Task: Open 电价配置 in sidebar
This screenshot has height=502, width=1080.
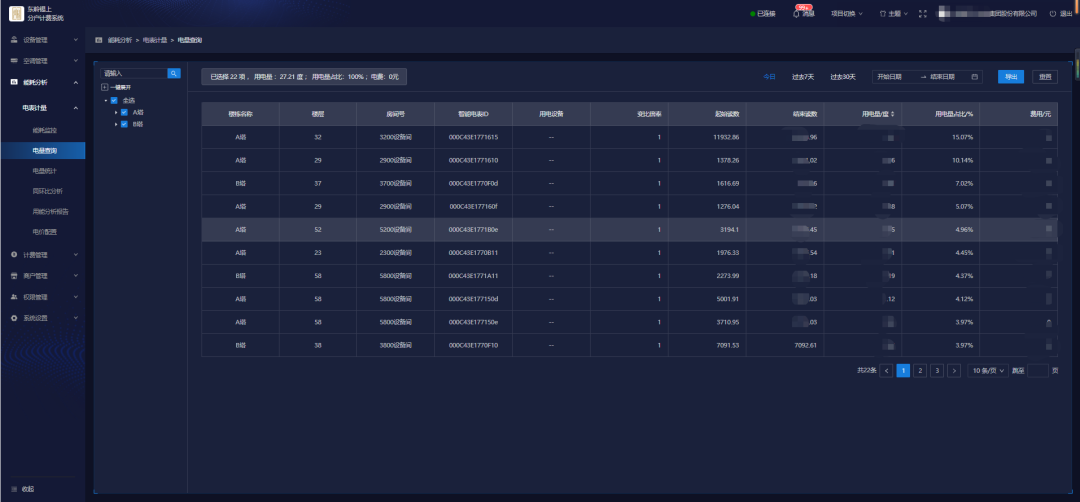Action: (44, 232)
